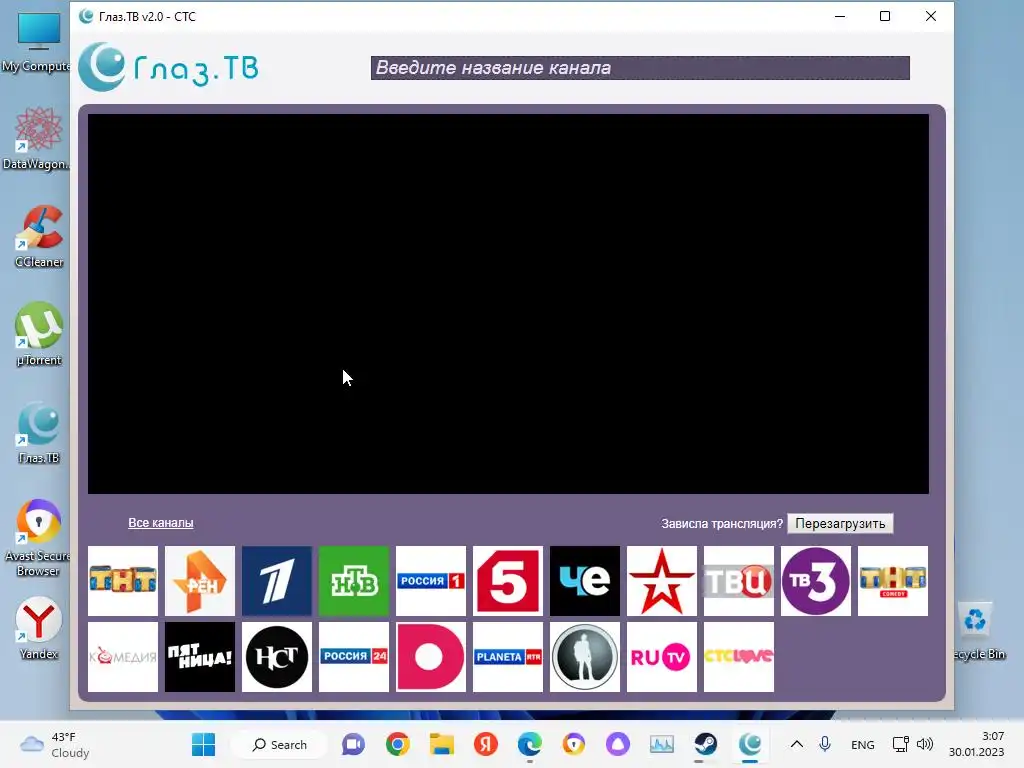Open the Глаз.ТВ desktop shortcut
Screen dimensions: 1024x768
[x=39, y=432]
